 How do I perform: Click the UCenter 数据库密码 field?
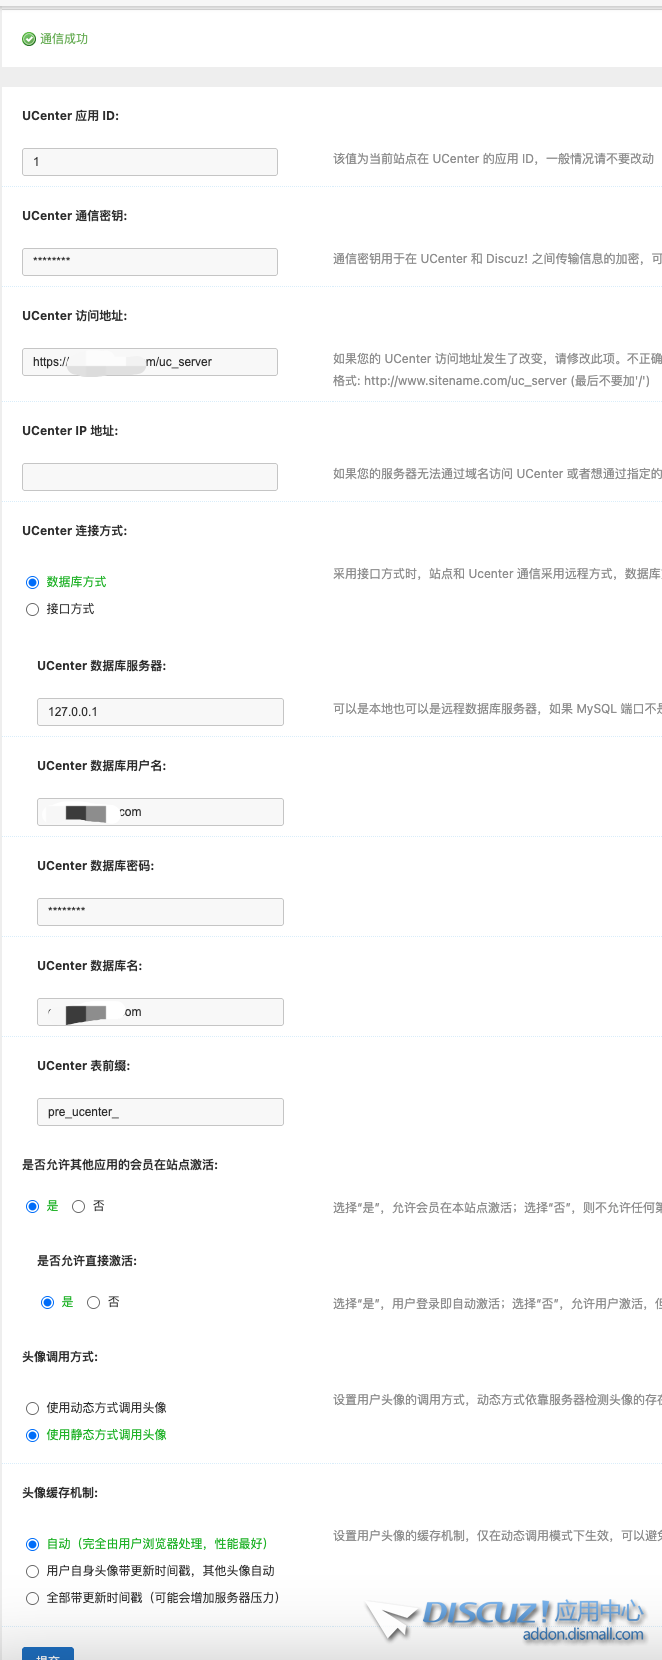pyautogui.click(x=160, y=912)
